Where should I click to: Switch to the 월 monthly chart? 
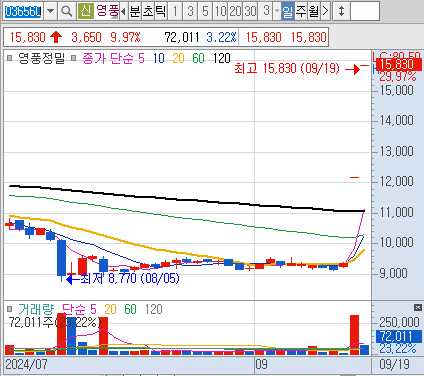(x=314, y=12)
